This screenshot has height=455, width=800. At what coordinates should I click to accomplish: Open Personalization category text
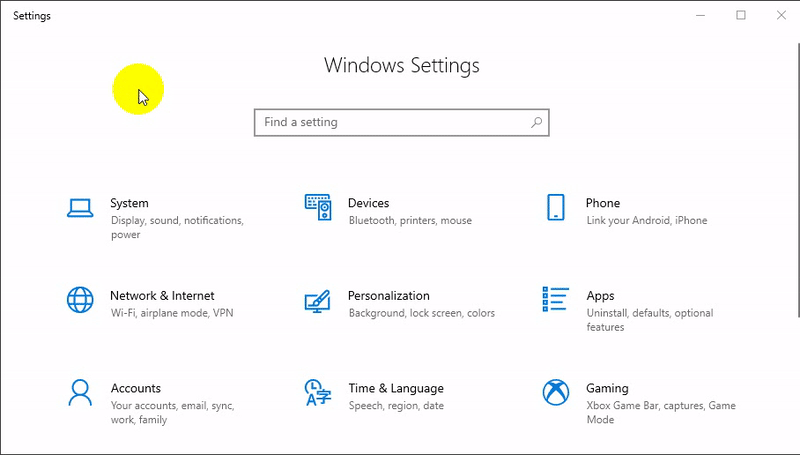[x=388, y=296]
